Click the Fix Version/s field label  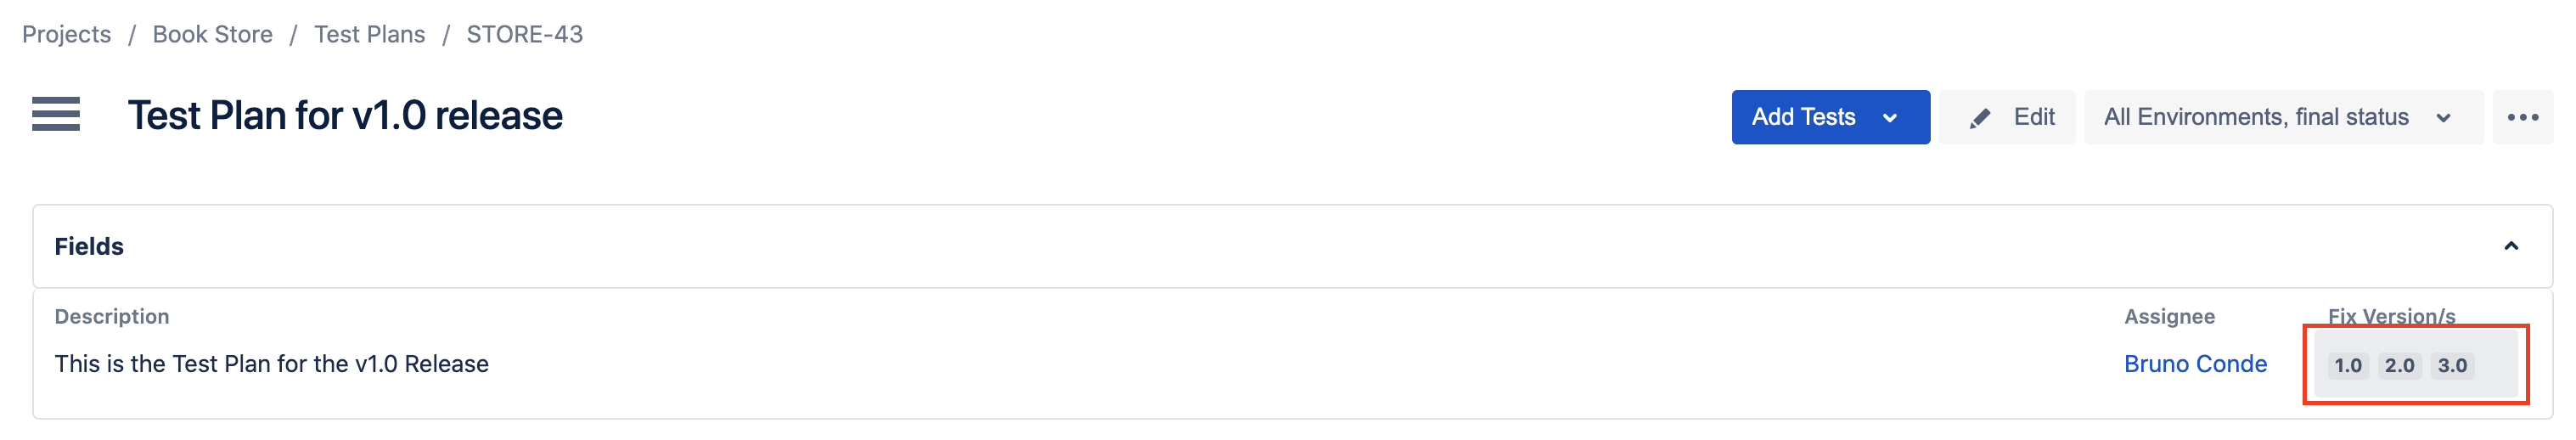[x=2391, y=316]
